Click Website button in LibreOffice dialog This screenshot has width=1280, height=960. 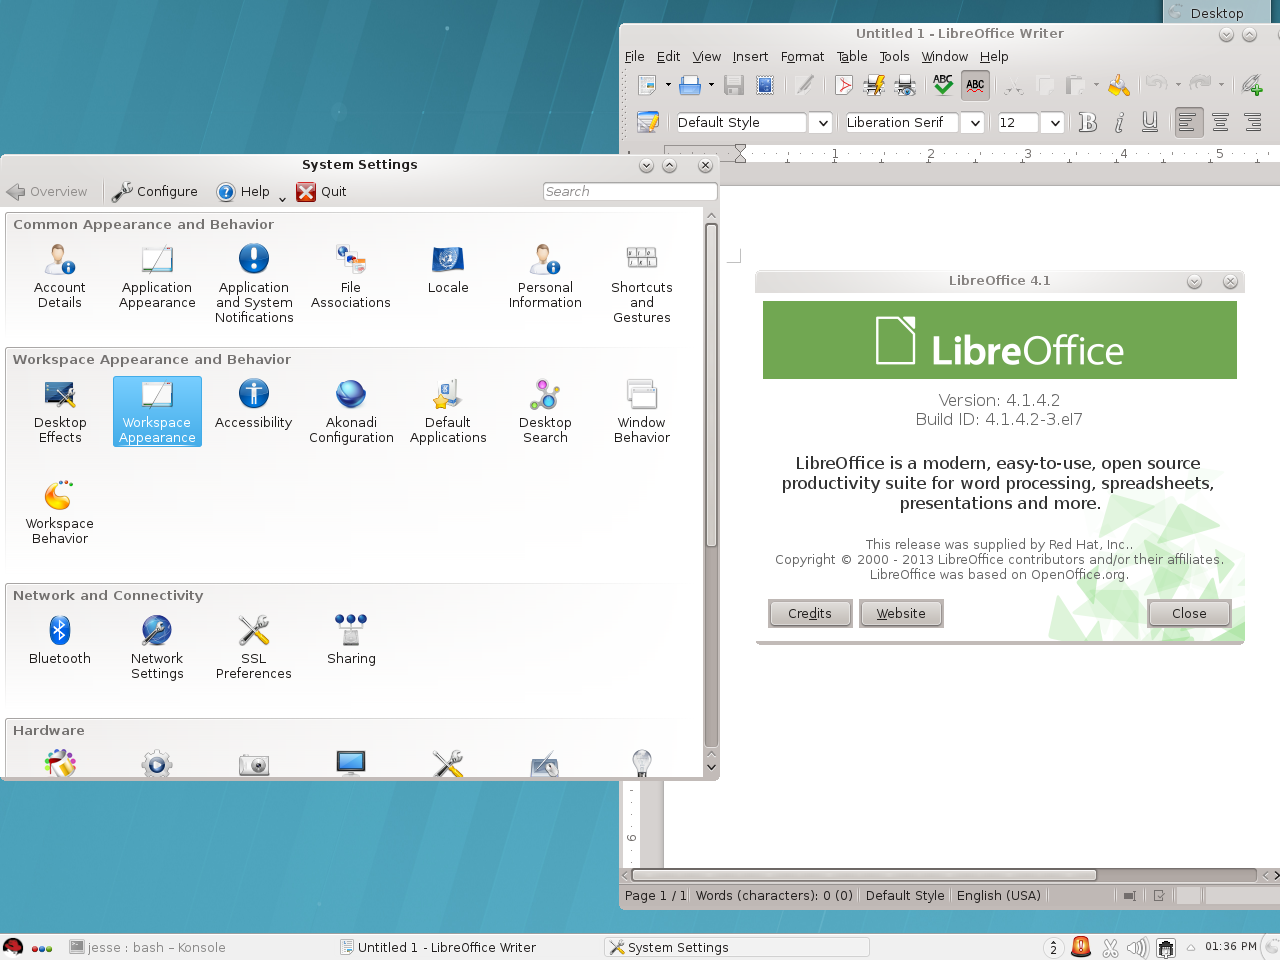coord(901,613)
